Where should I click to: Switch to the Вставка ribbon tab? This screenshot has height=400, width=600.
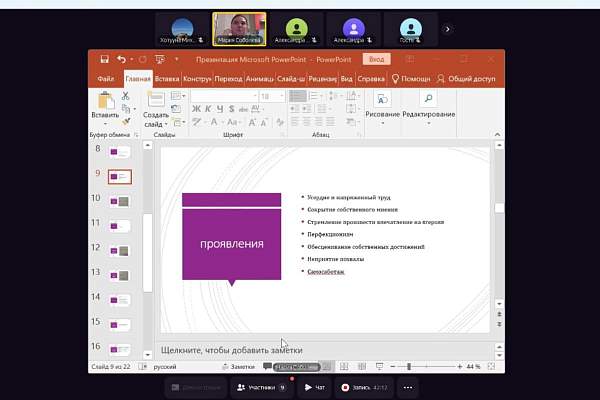point(167,79)
